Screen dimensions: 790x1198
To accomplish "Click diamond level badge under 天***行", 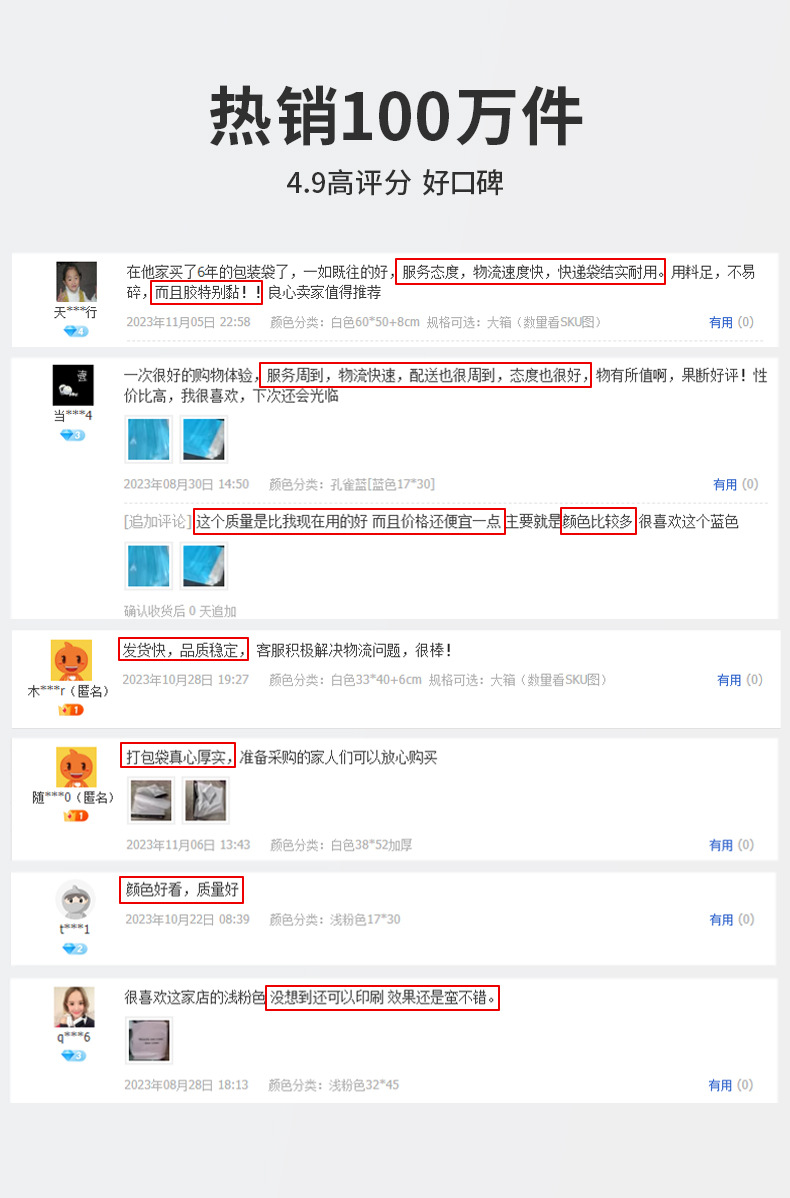I will [x=76, y=331].
